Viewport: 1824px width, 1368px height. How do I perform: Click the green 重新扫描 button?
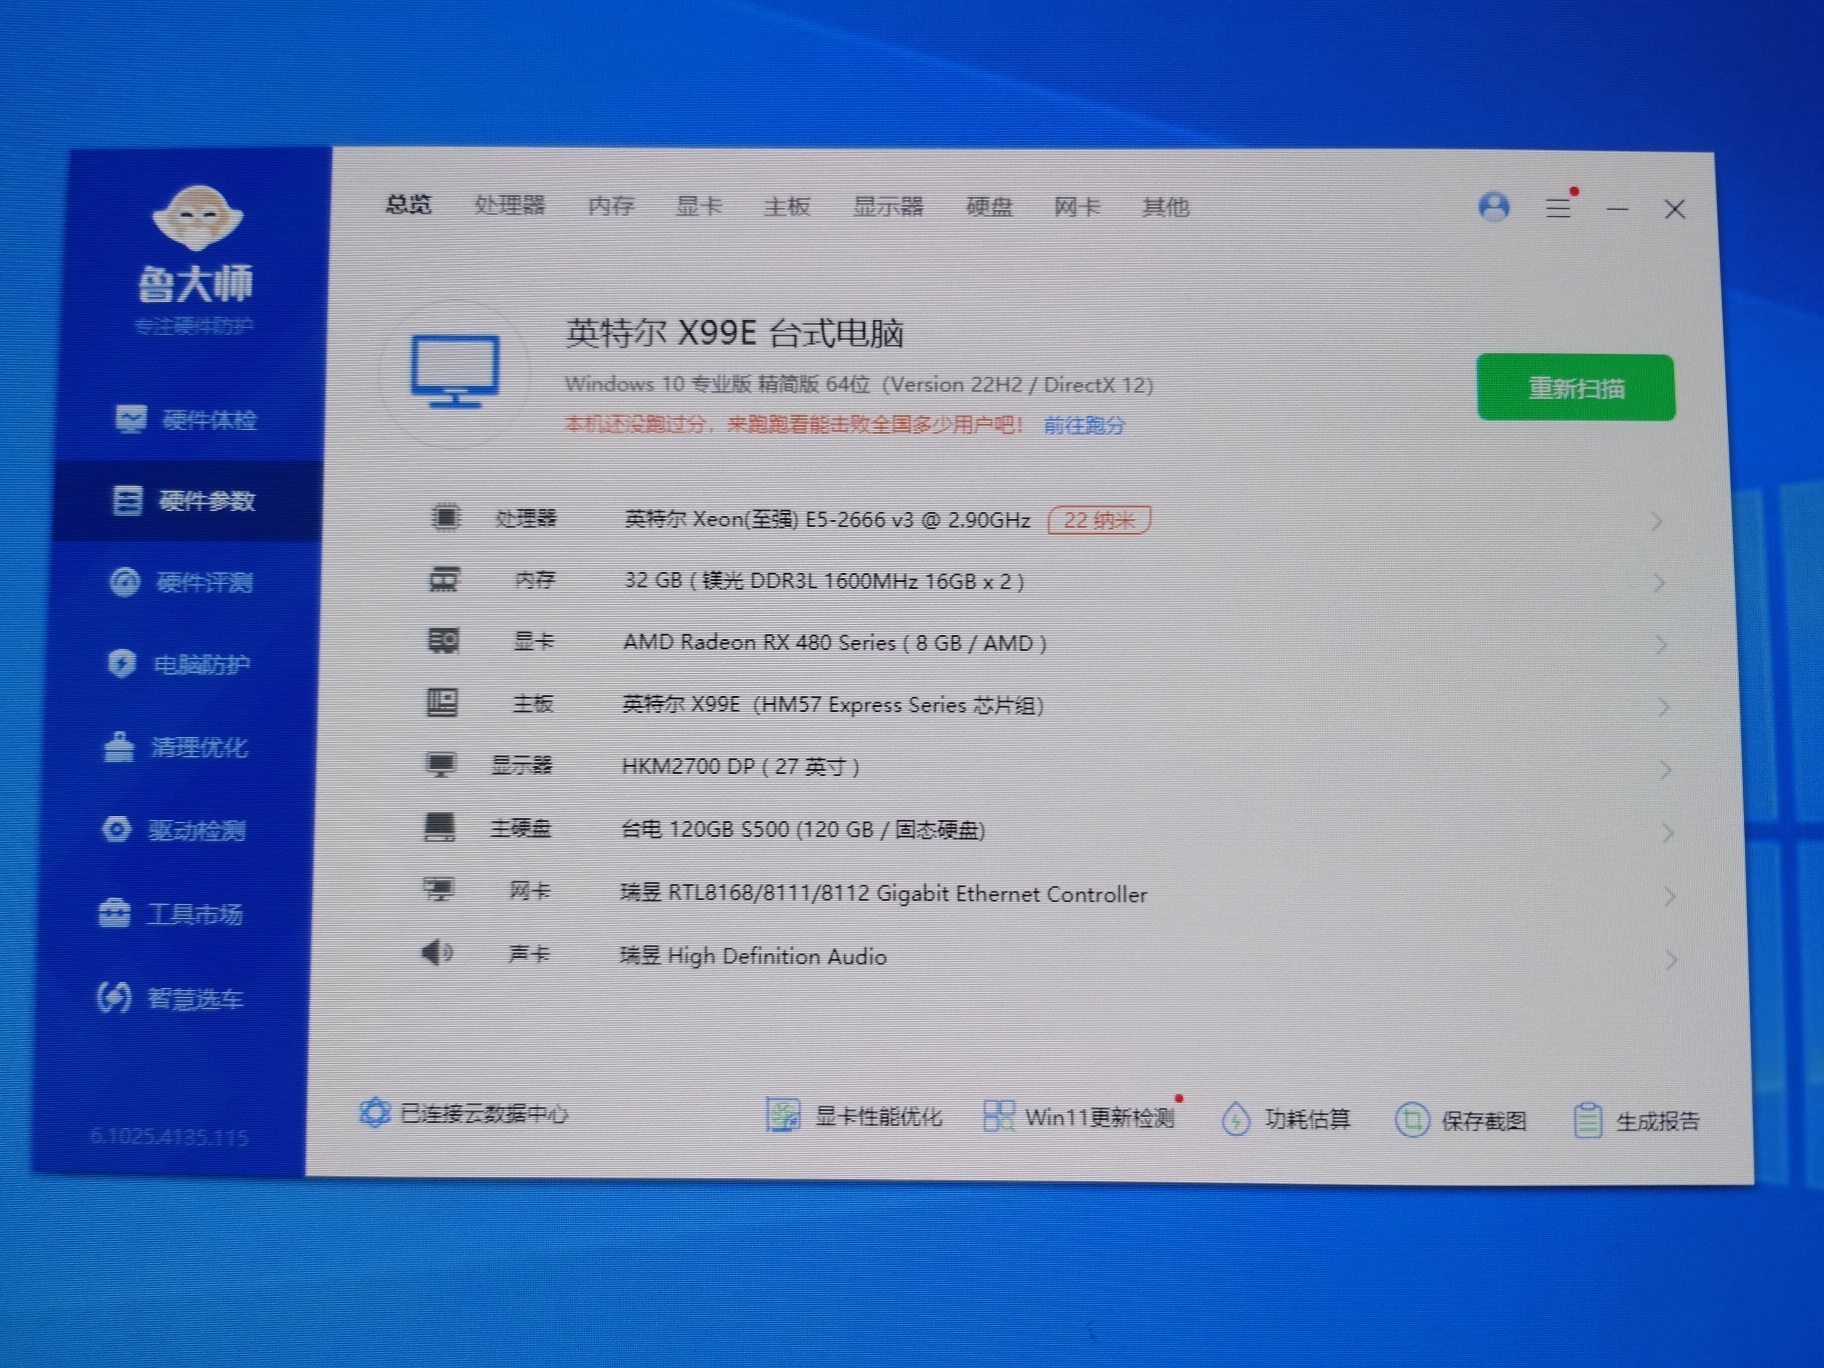pos(1575,388)
